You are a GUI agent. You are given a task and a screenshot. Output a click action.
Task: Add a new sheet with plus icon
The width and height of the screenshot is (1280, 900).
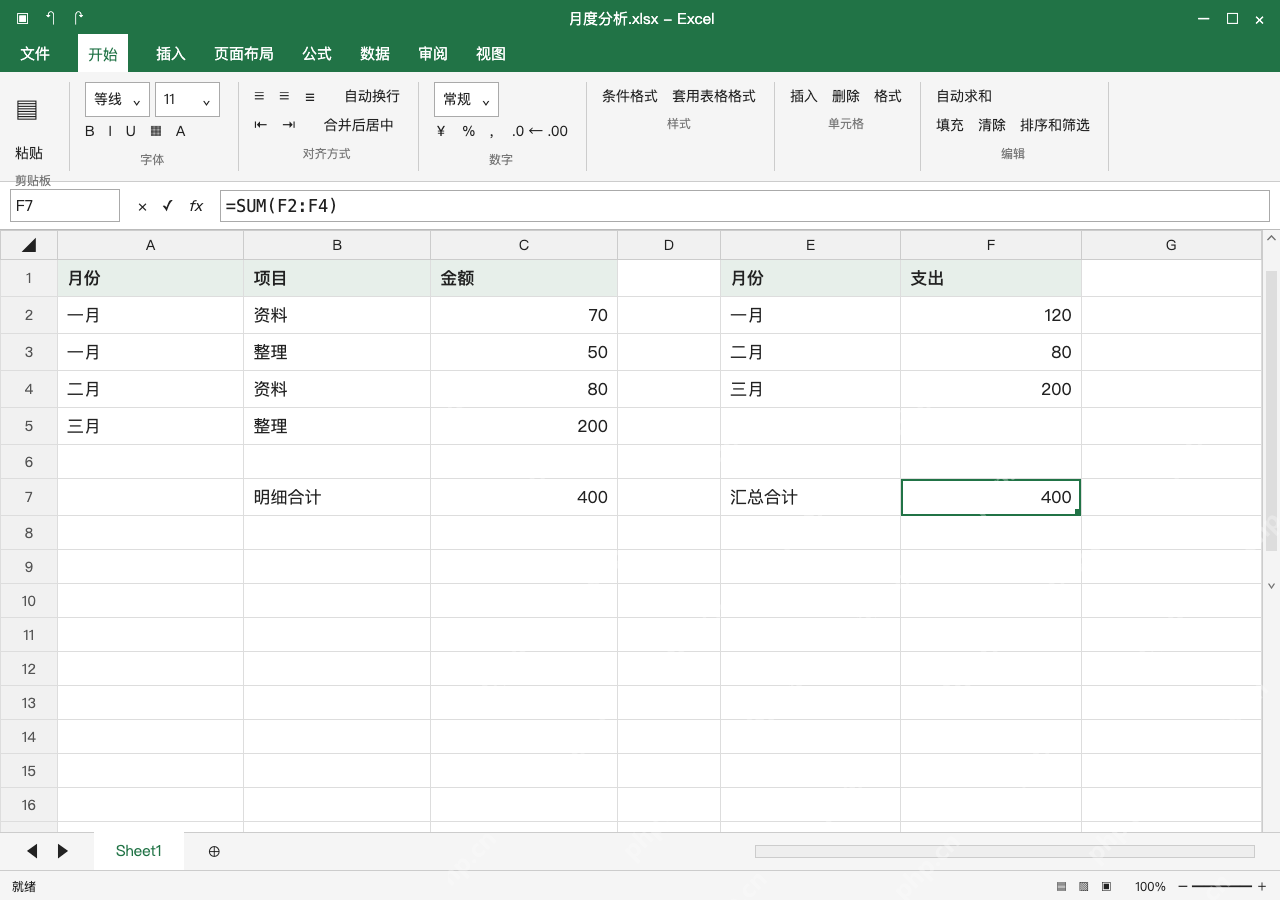click(214, 851)
